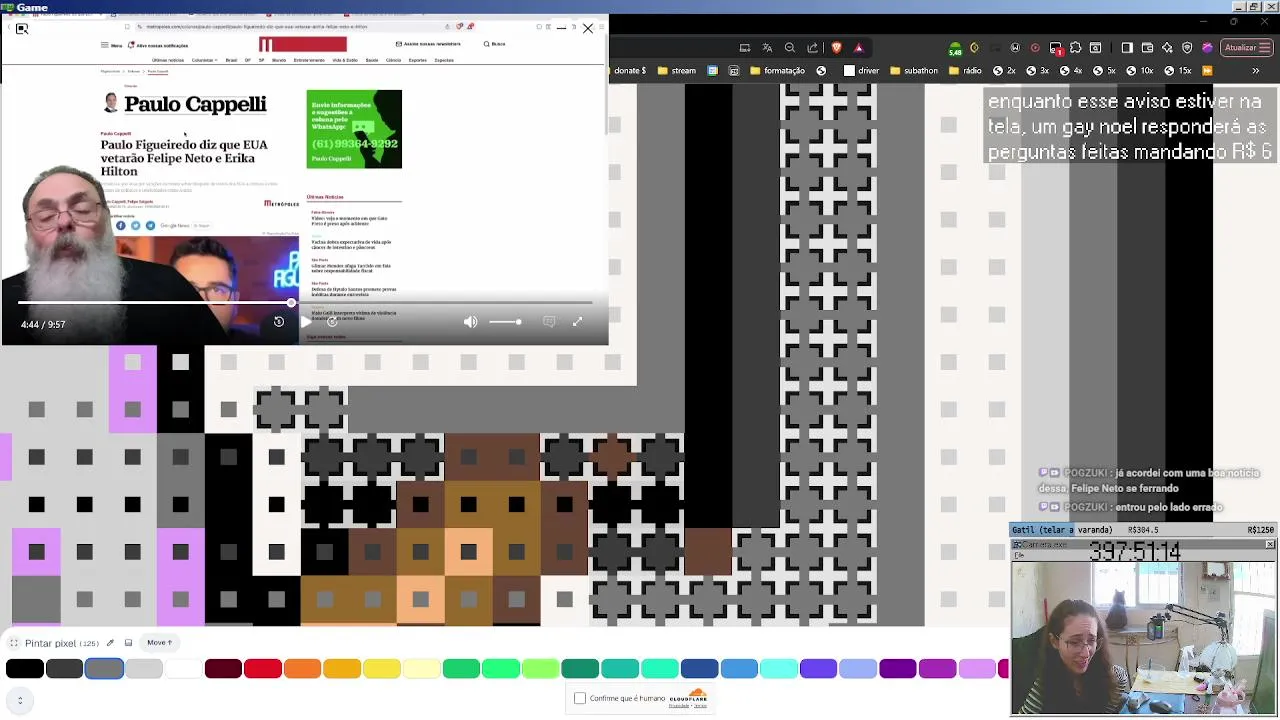Click the save icon beside Pintar pixel
This screenshot has width=1280, height=720.
click(x=128, y=643)
